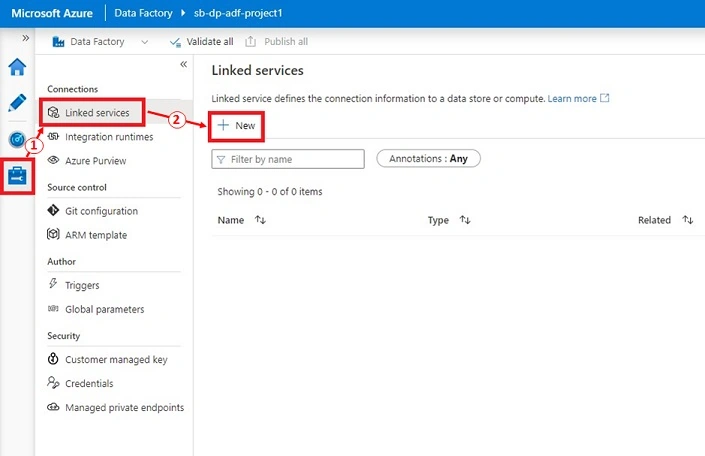Open Azure Purview settings
The image size is (705, 456).
coord(87,161)
